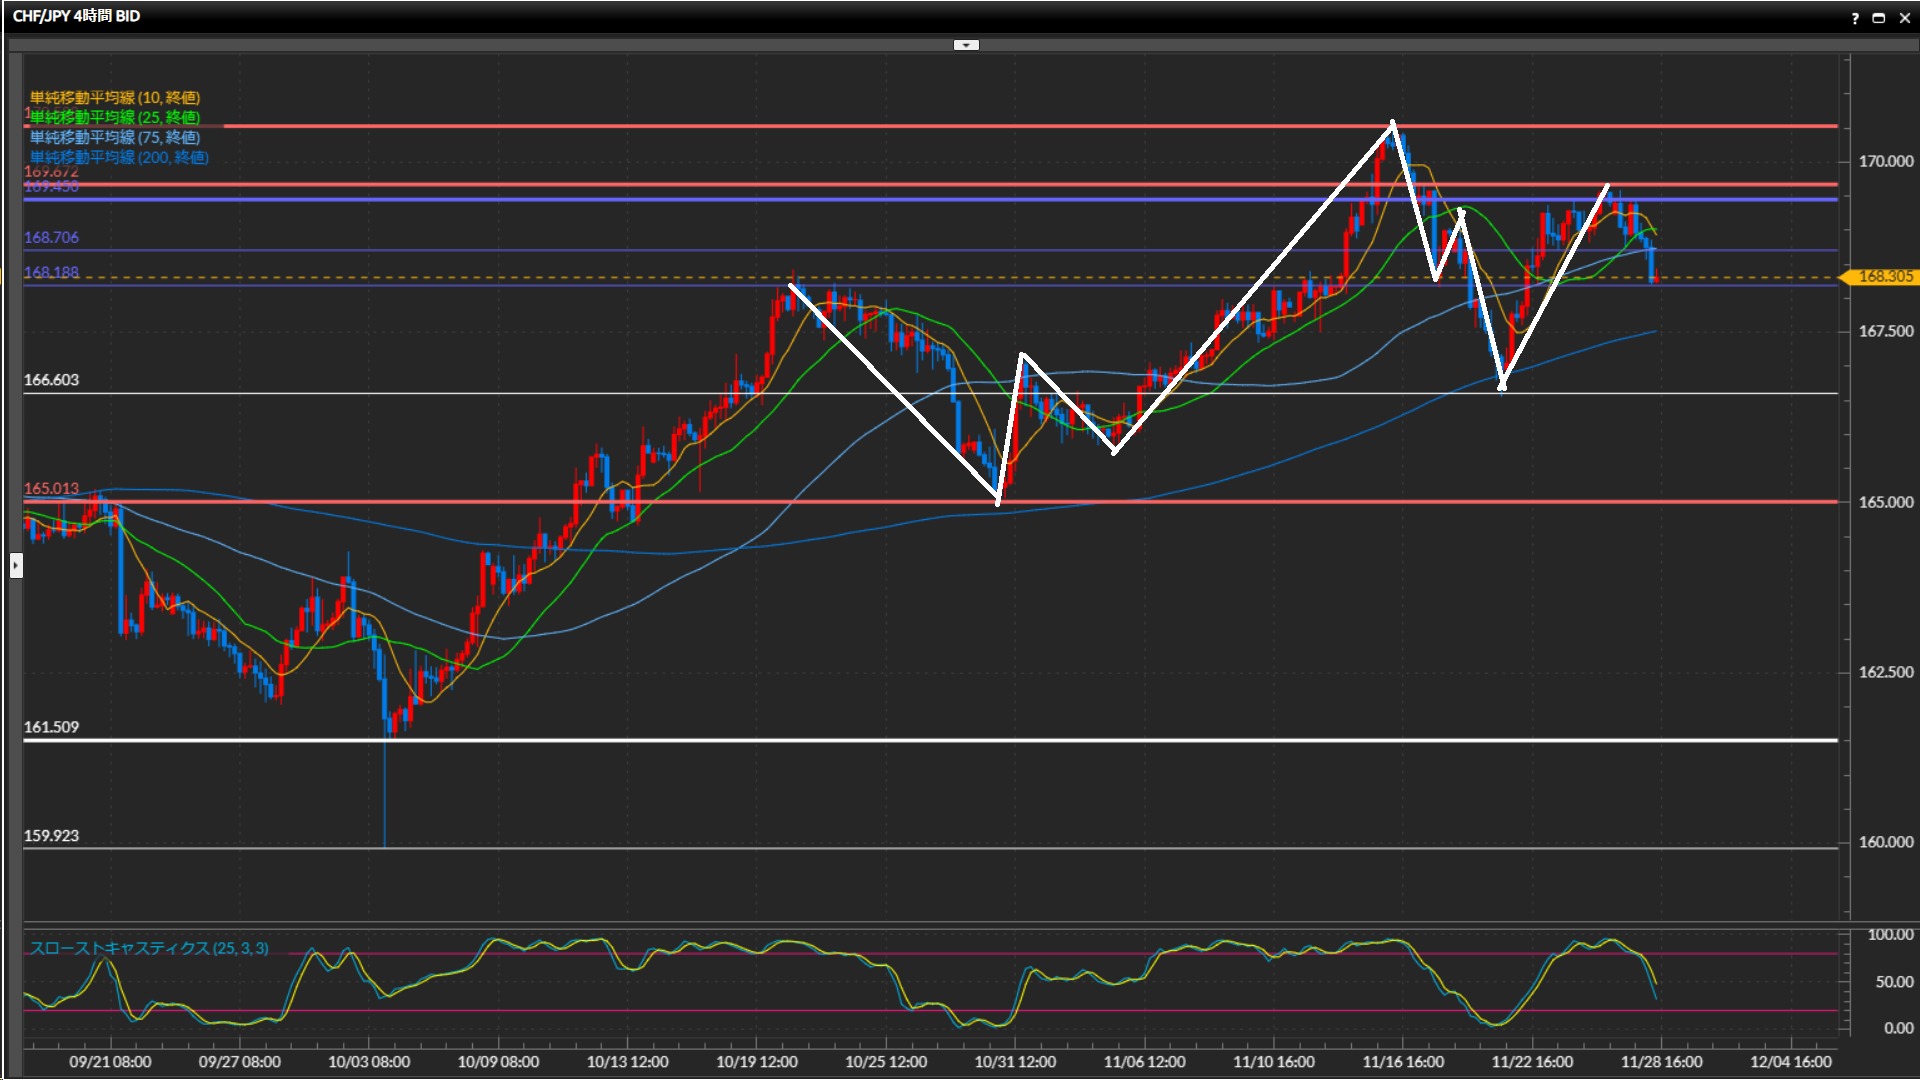
Task: Close the CHF/JPY chart window
Action: pos(1904,18)
